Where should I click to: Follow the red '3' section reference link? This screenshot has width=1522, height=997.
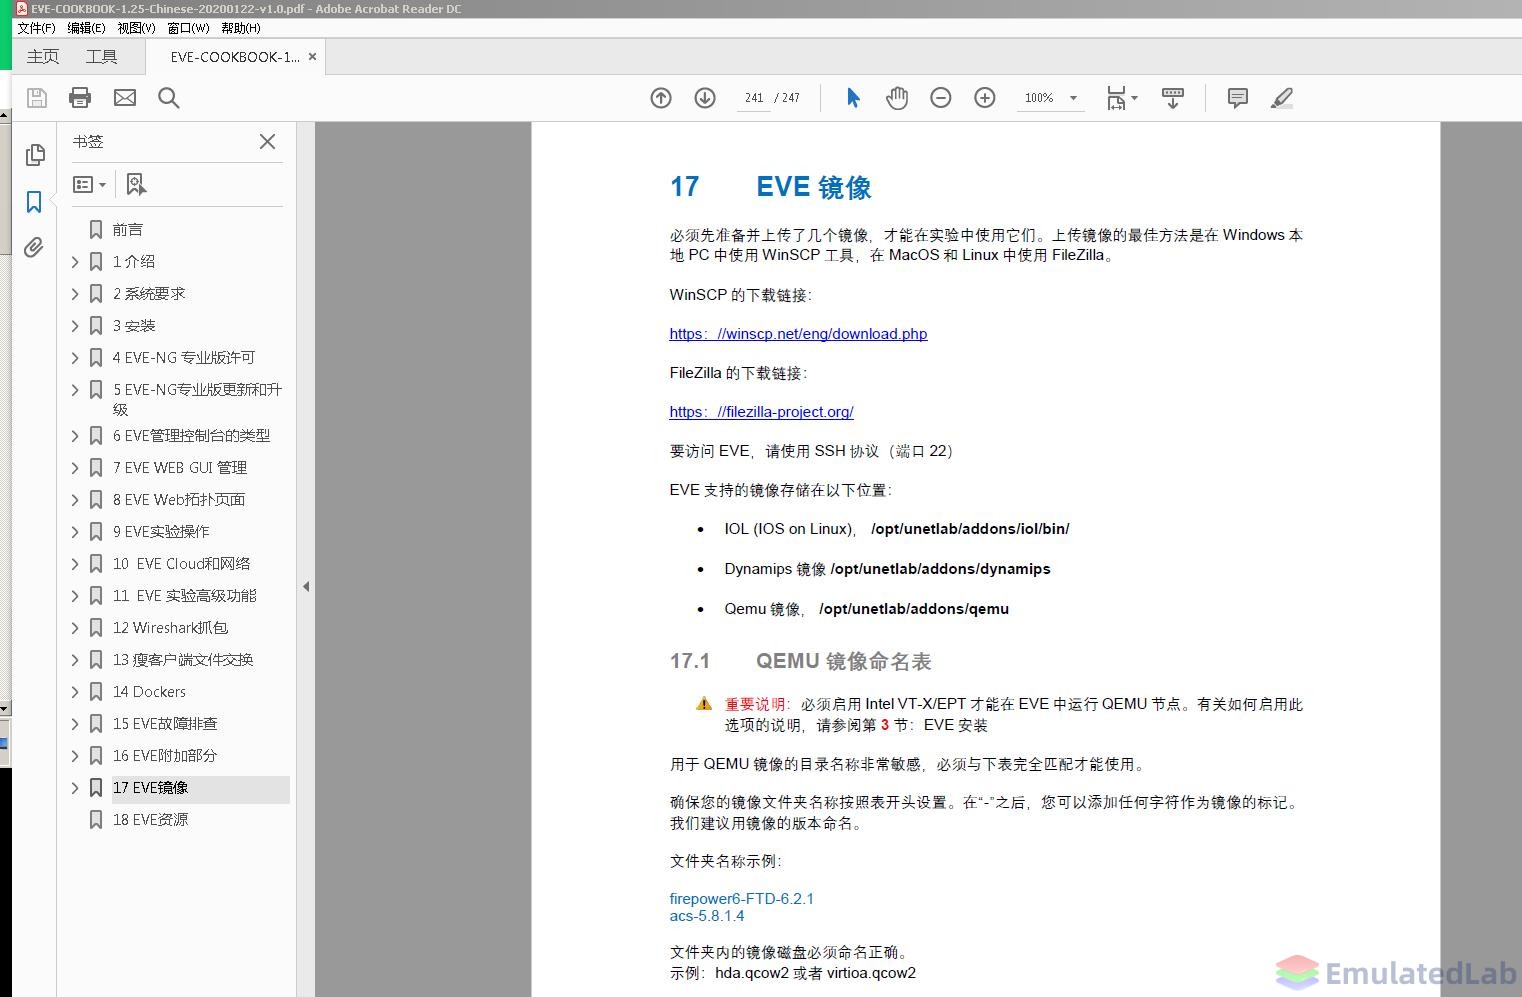pyautogui.click(x=884, y=725)
